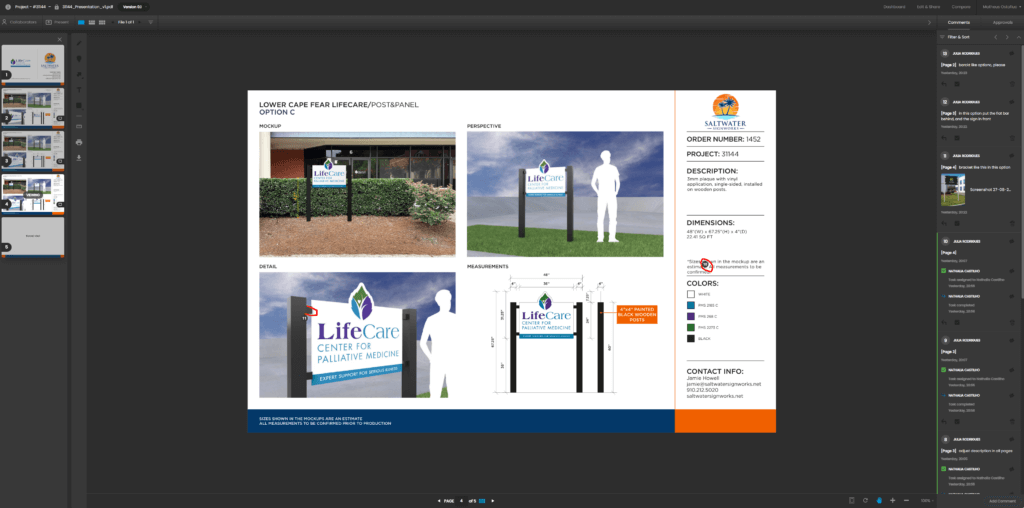Open the Dashboard menu

(x=894, y=7)
